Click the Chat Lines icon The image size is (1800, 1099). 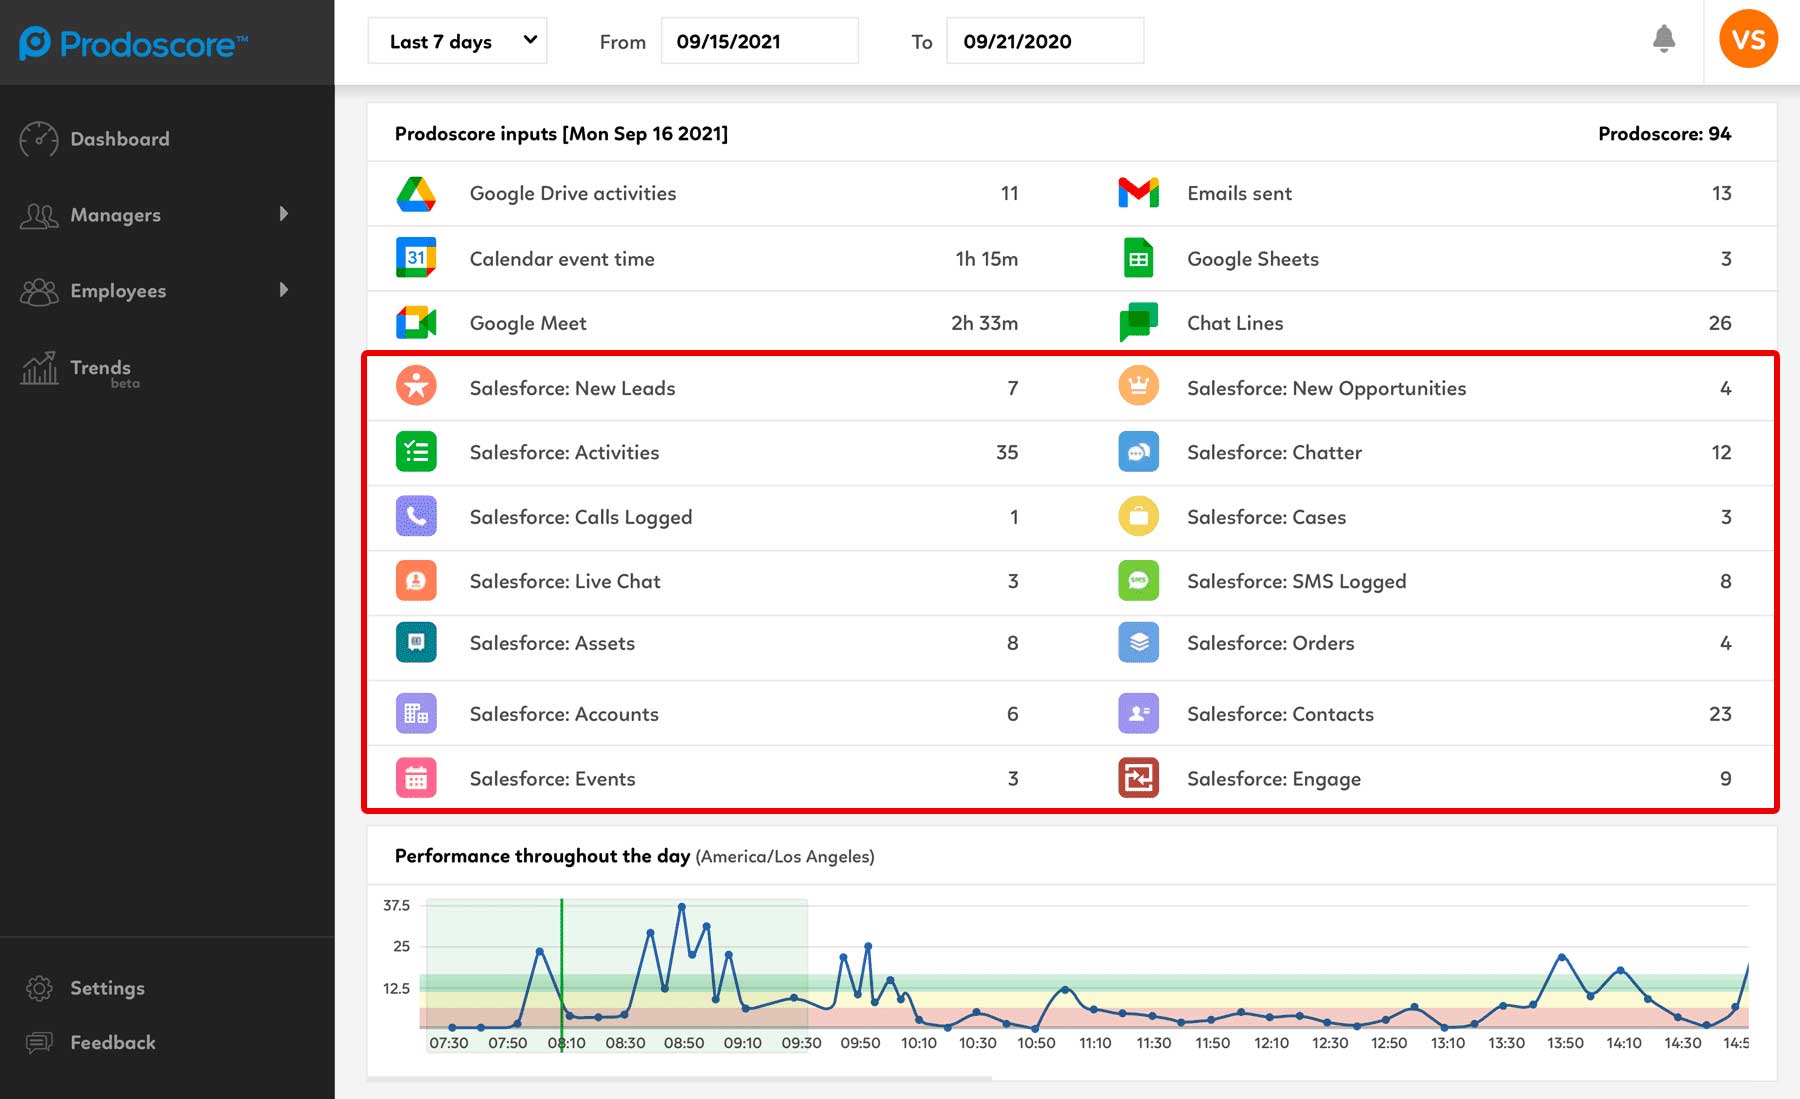point(1138,322)
